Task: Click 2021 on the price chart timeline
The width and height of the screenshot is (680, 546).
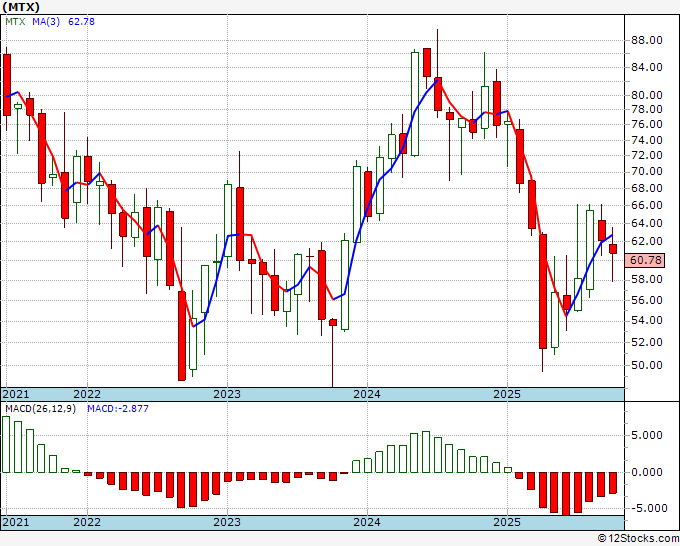Action: pyautogui.click(x=16, y=394)
